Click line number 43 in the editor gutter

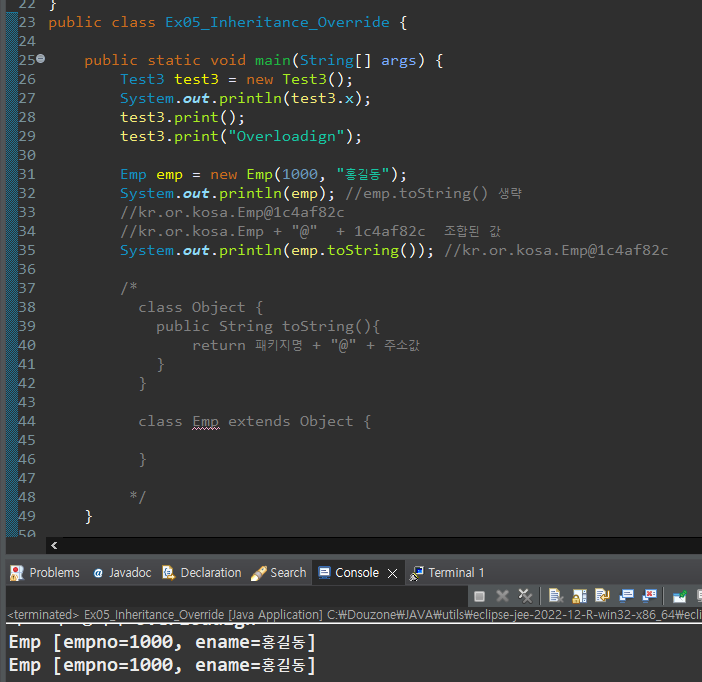27,402
